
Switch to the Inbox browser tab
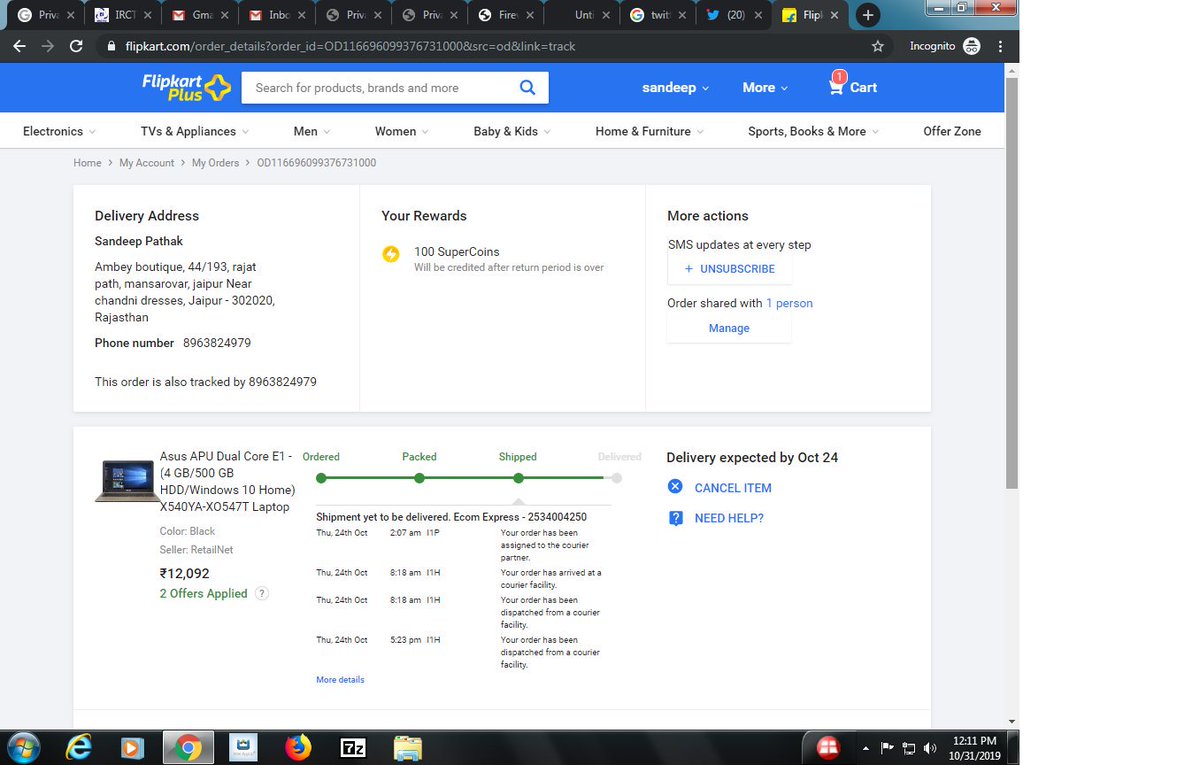point(276,16)
